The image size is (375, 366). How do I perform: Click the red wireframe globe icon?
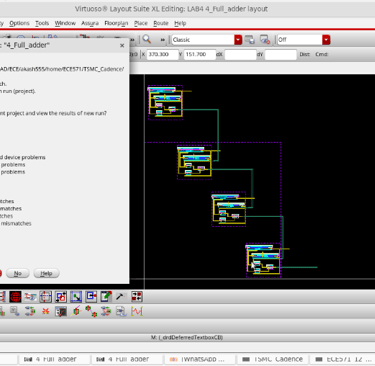[15, 296]
